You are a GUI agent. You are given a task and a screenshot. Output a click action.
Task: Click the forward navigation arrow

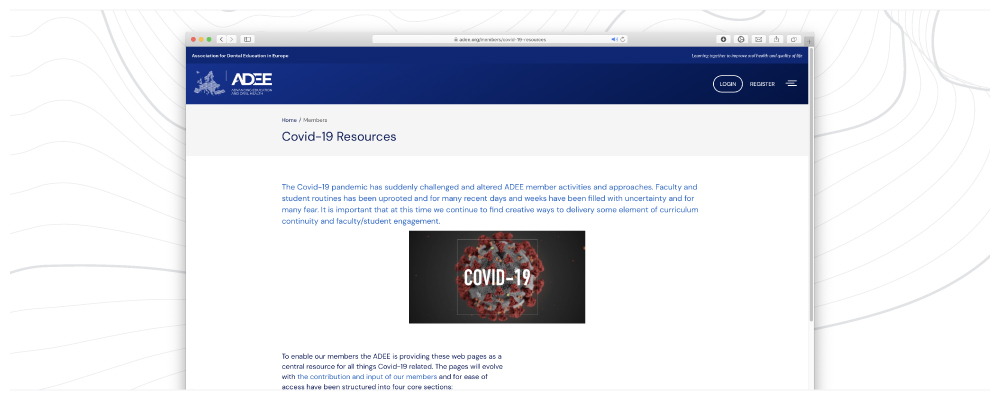232,39
